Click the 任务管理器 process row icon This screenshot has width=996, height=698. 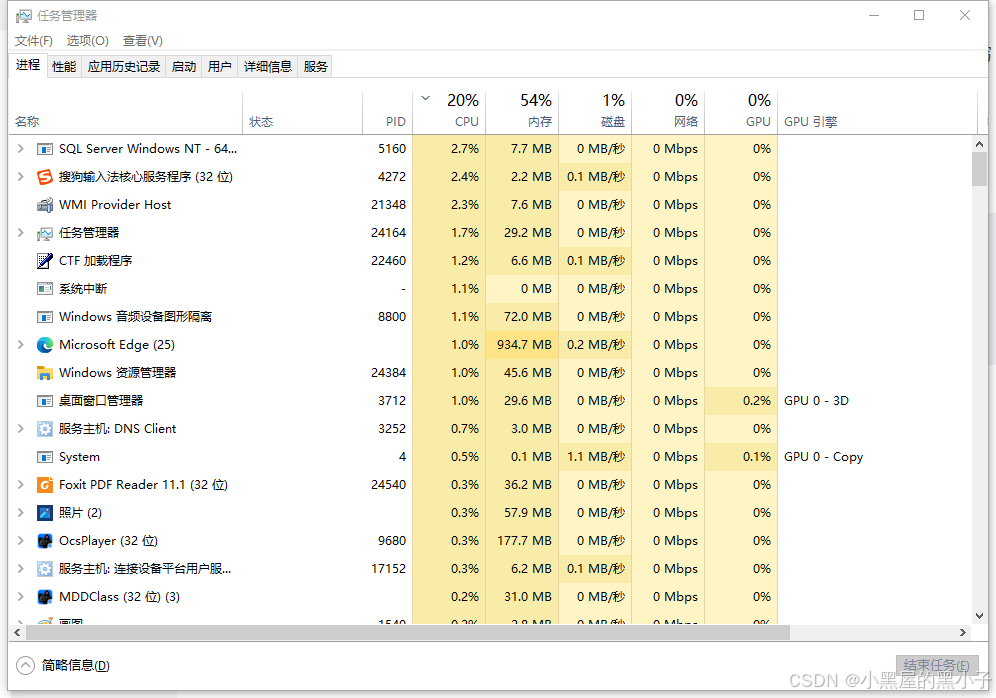pos(44,233)
